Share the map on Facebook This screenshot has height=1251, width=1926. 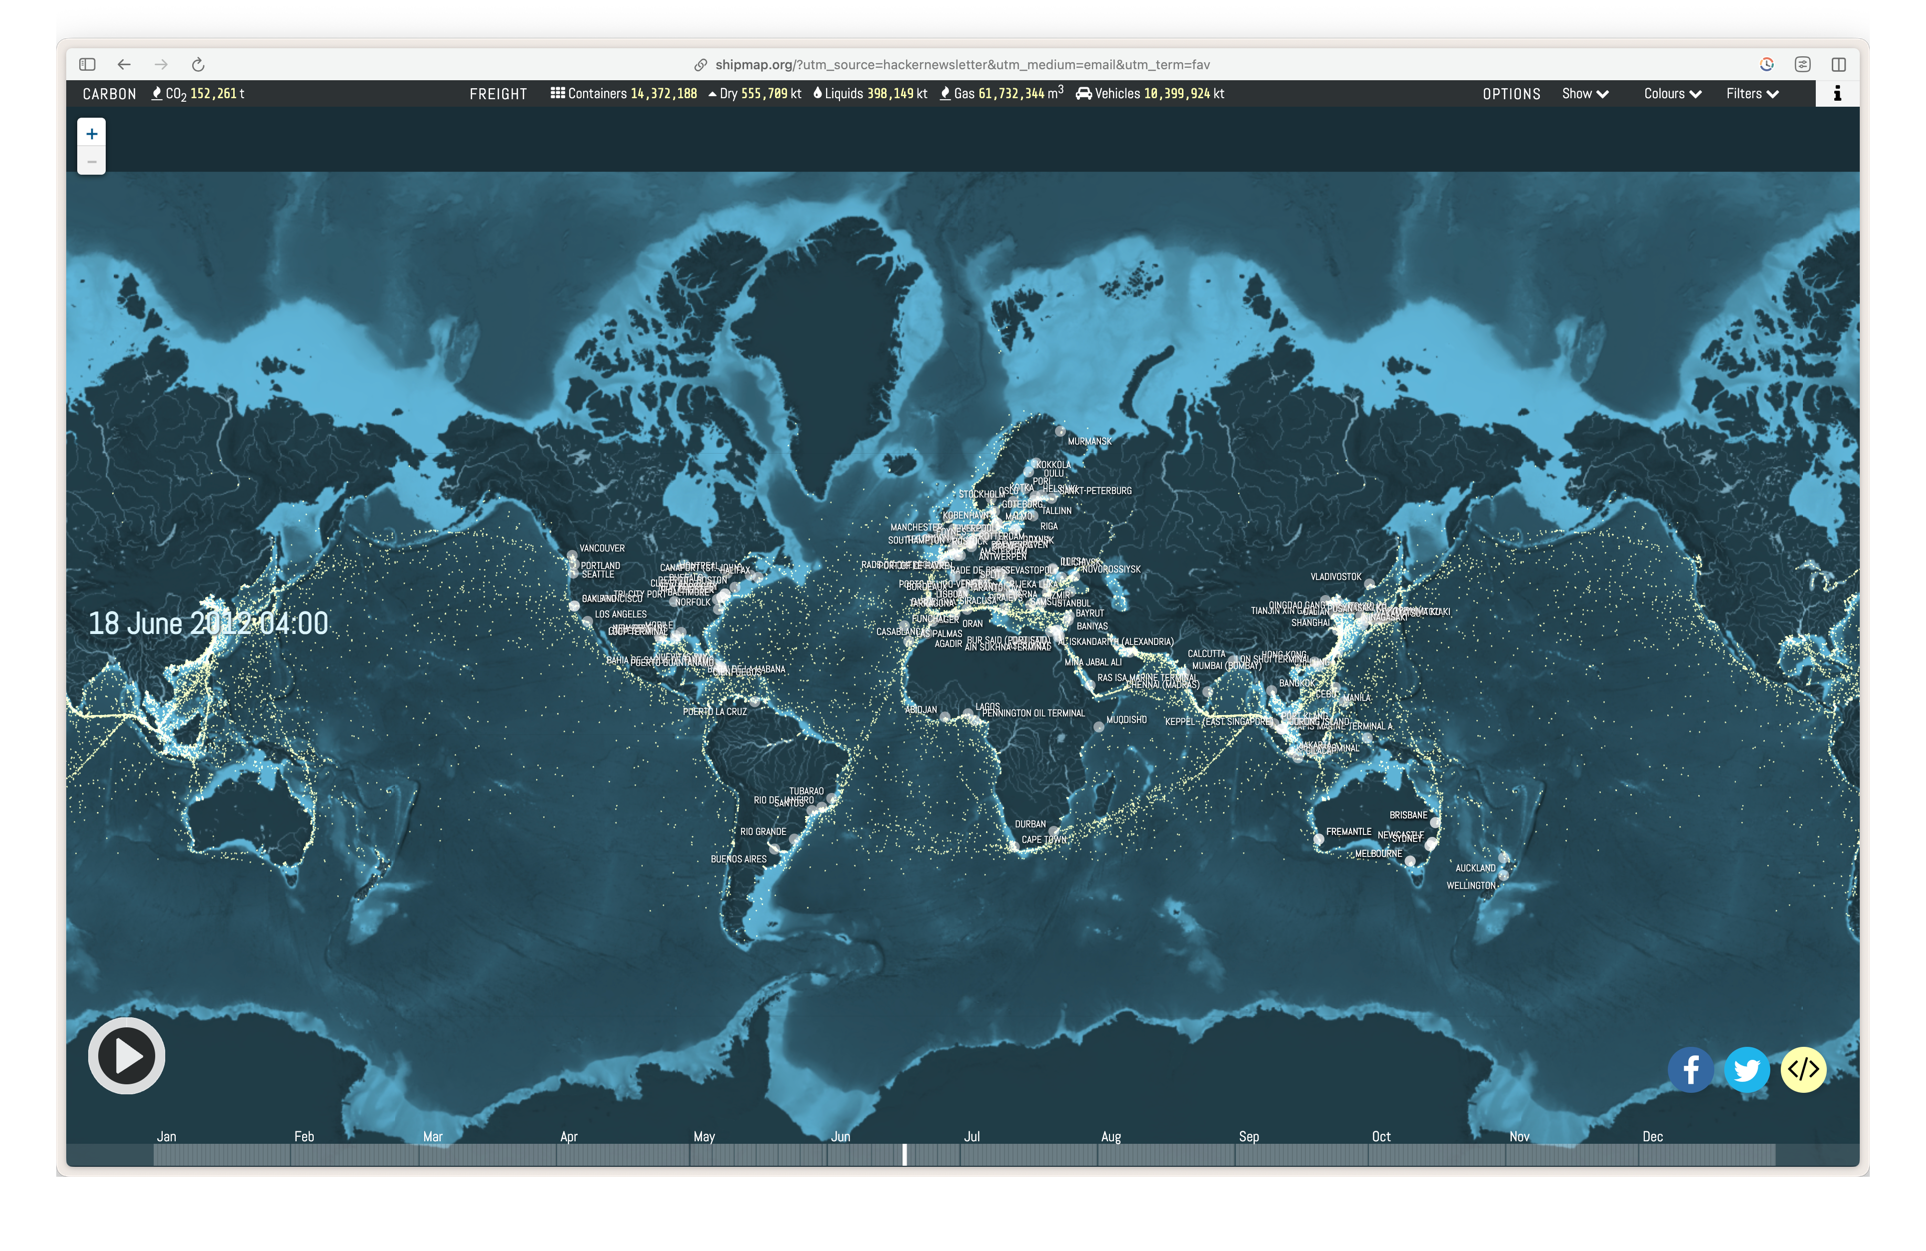click(x=1690, y=1069)
